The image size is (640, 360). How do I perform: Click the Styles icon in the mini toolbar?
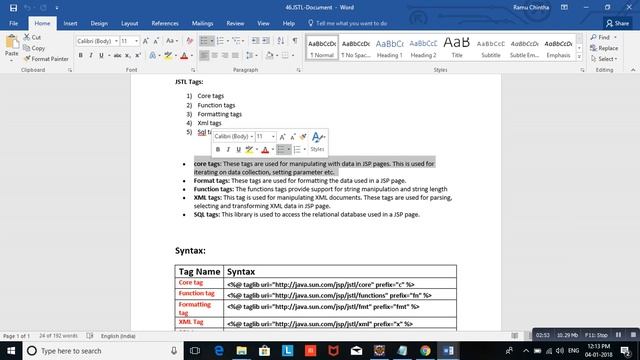click(x=317, y=142)
